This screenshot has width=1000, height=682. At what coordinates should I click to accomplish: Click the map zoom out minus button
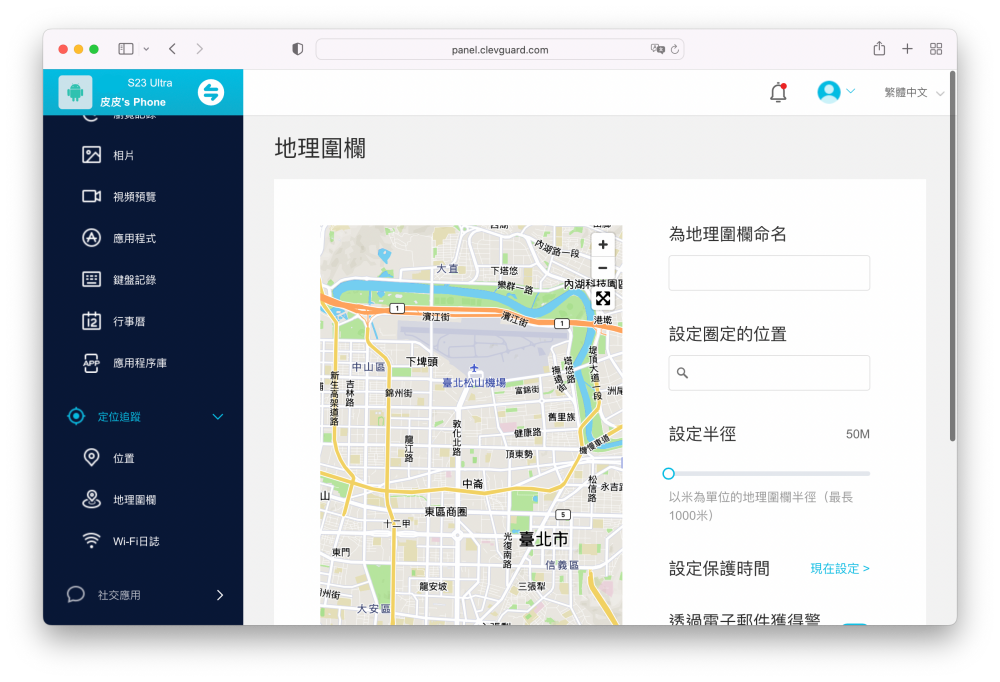pyautogui.click(x=603, y=268)
